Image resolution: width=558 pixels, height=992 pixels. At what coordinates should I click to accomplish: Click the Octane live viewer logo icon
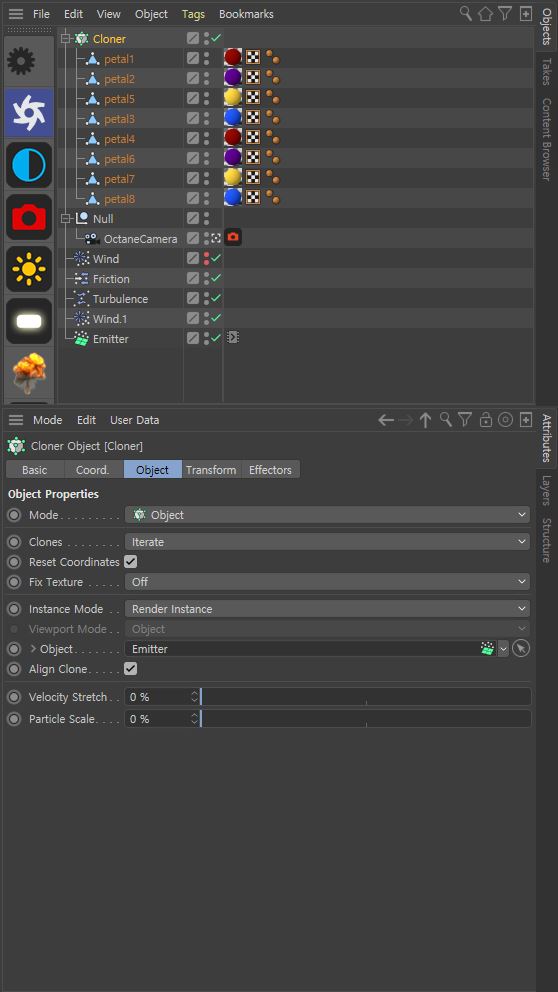pos(29,113)
